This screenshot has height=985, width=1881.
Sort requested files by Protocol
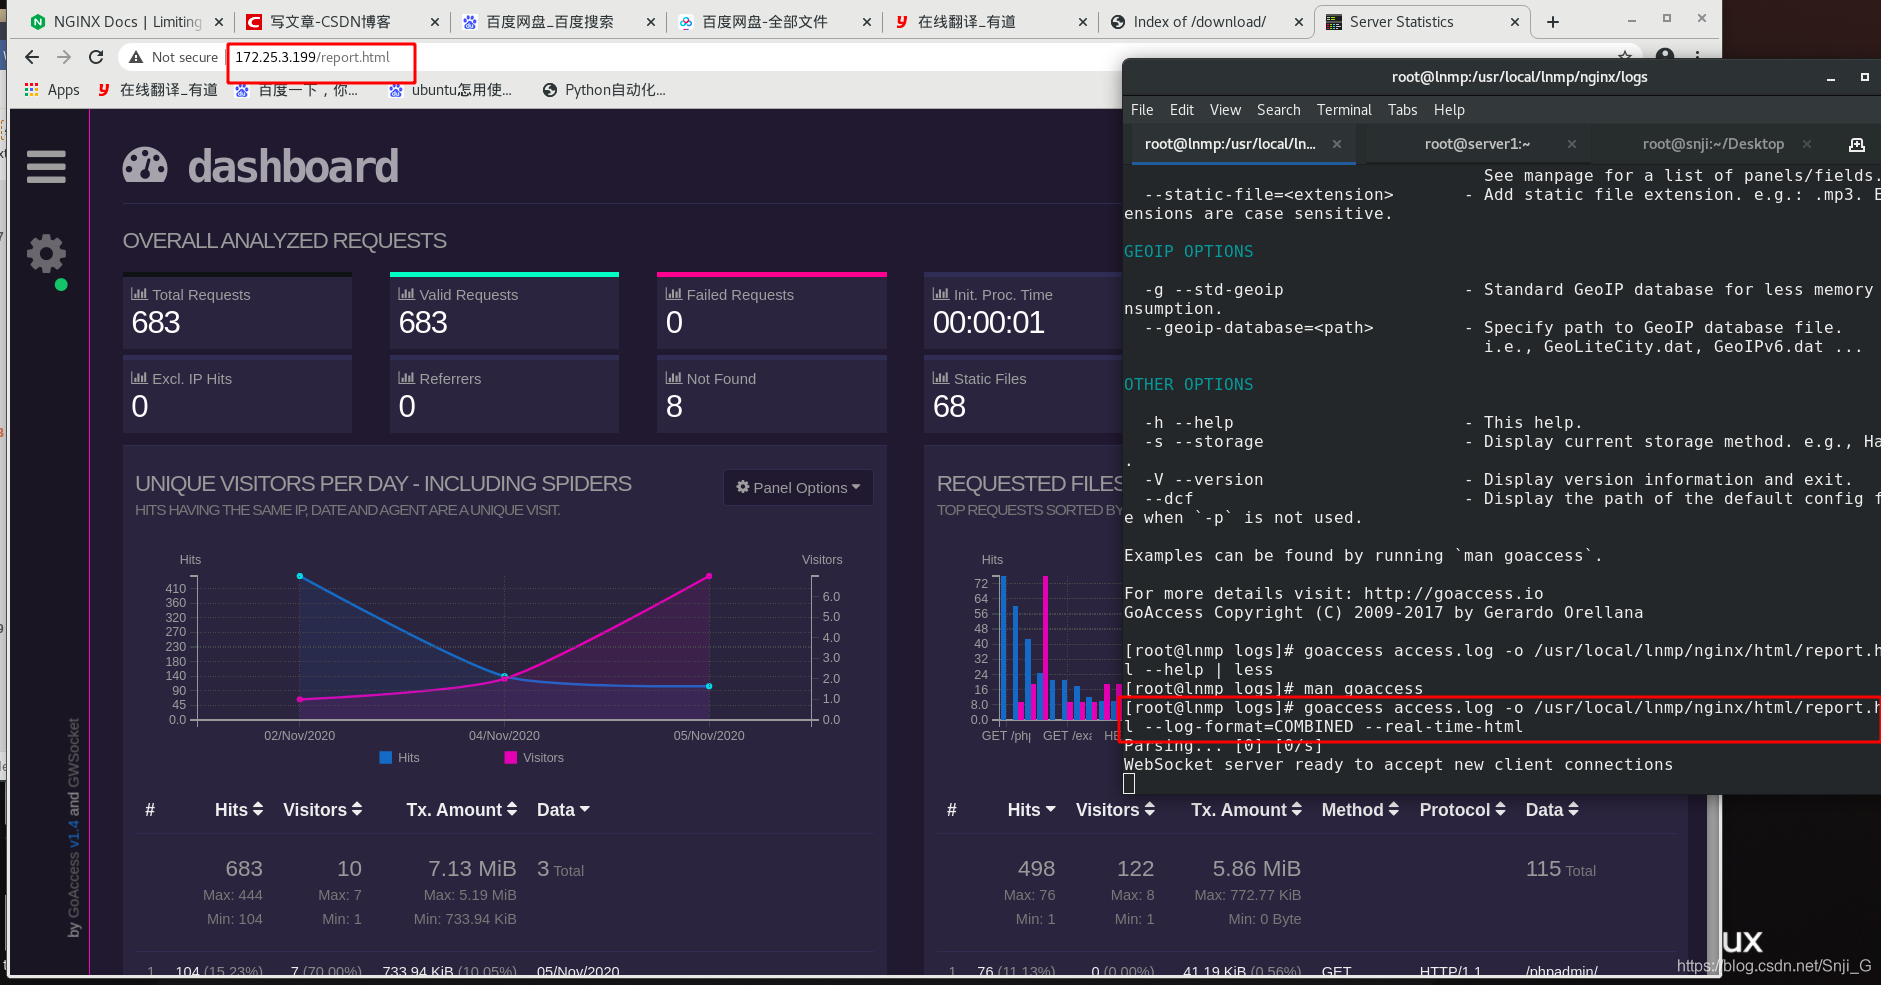point(1463,810)
